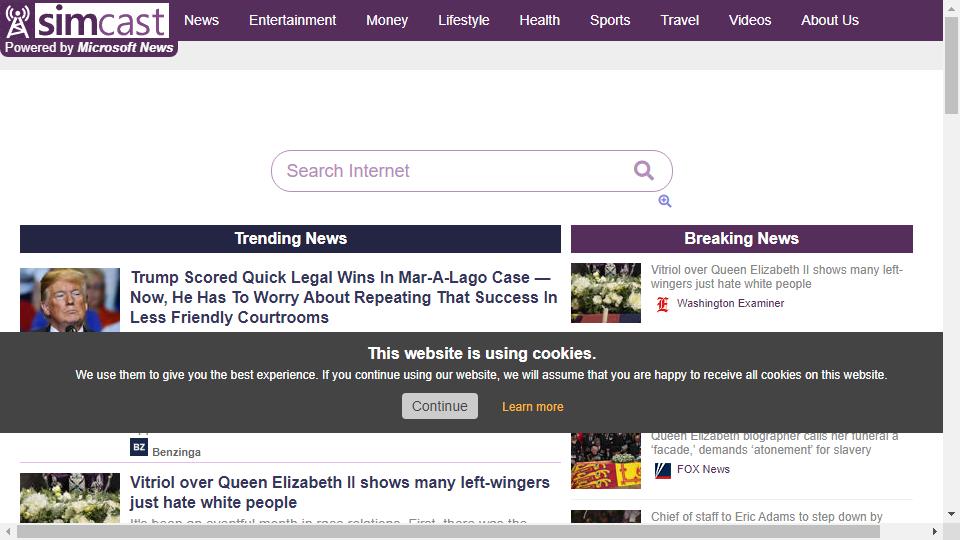The height and width of the screenshot is (540, 960).
Task: Click the horizontal scrollbar left arrow
Action: point(8,531)
